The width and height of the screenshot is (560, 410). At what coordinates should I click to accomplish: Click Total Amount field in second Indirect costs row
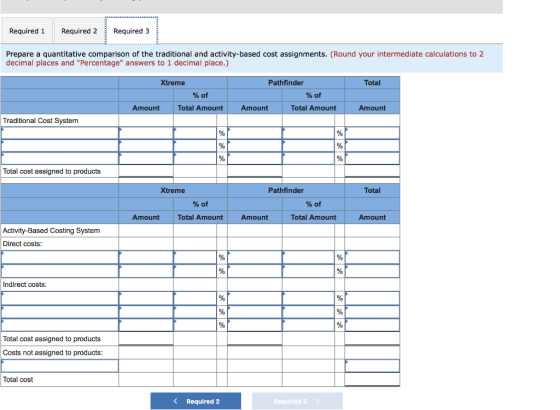[x=372, y=312]
